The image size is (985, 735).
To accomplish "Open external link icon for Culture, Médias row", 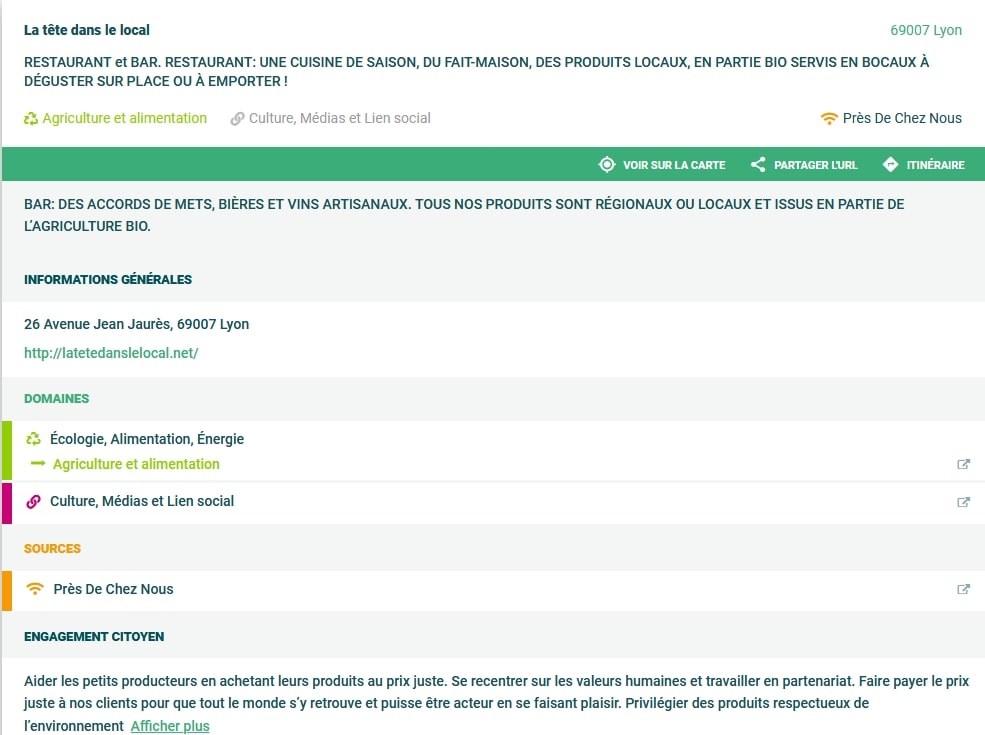I will pyautogui.click(x=963, y=502).
